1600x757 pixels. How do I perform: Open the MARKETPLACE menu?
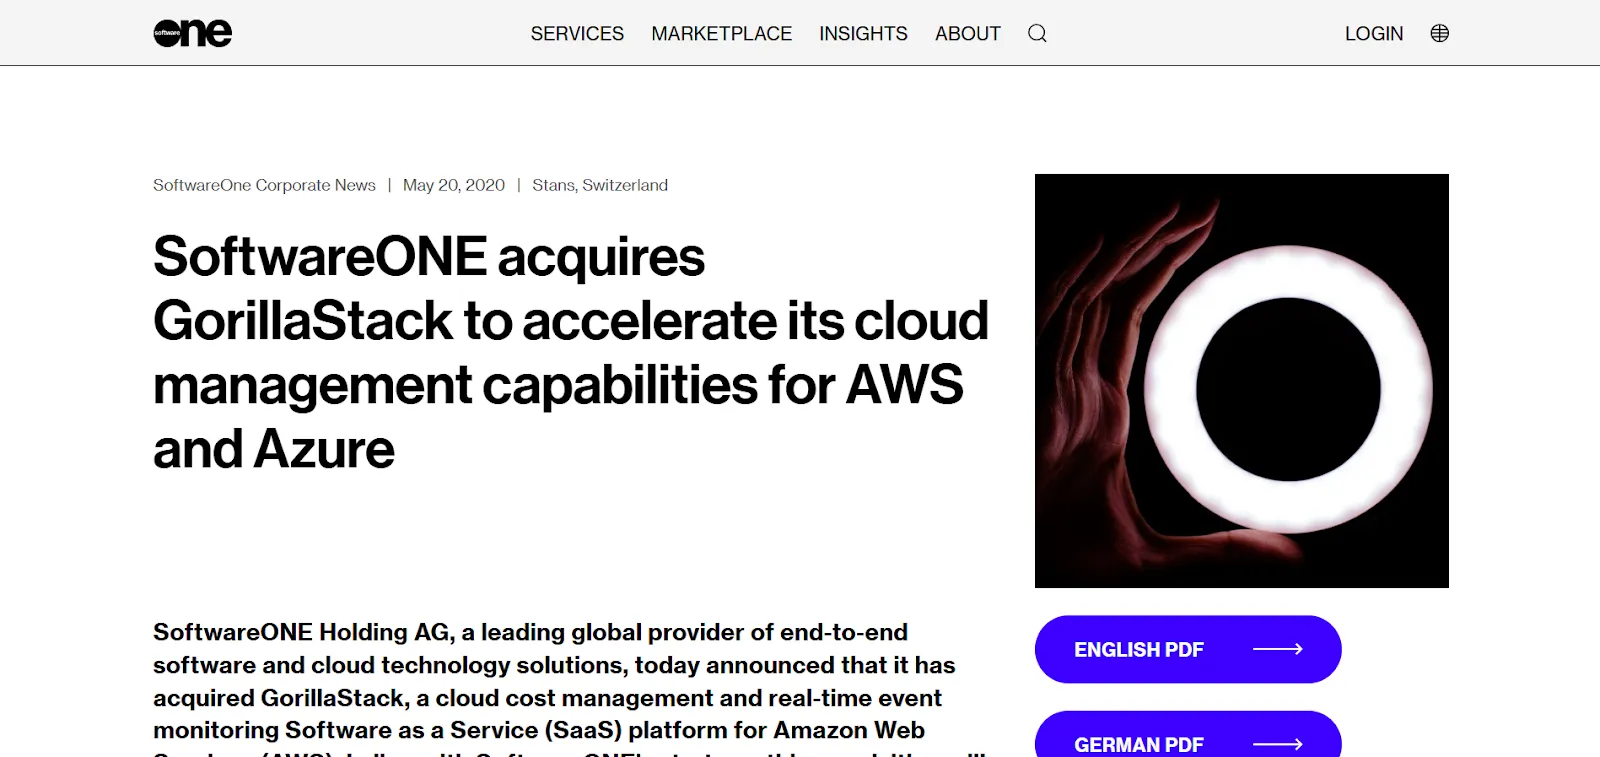(721, 34)
